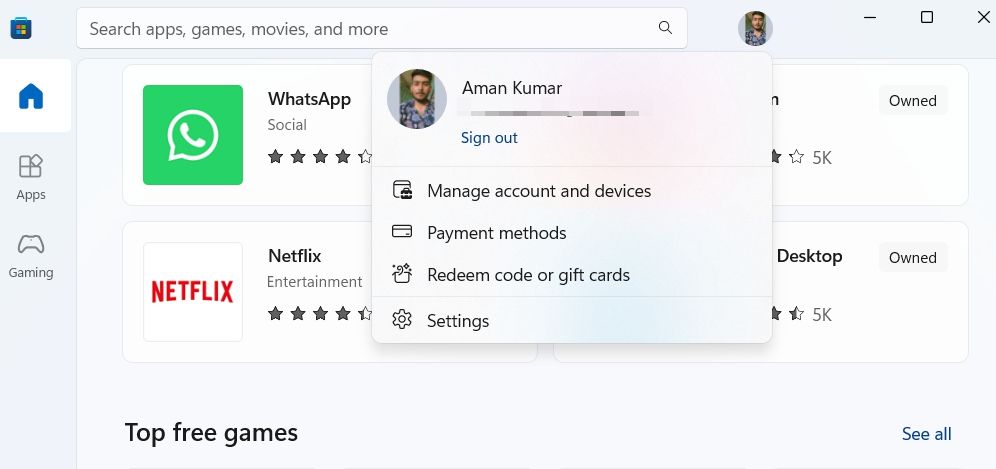Select Payment methods menu entry
The height and width of the screenshot is (469, 996).
[572, 233]
